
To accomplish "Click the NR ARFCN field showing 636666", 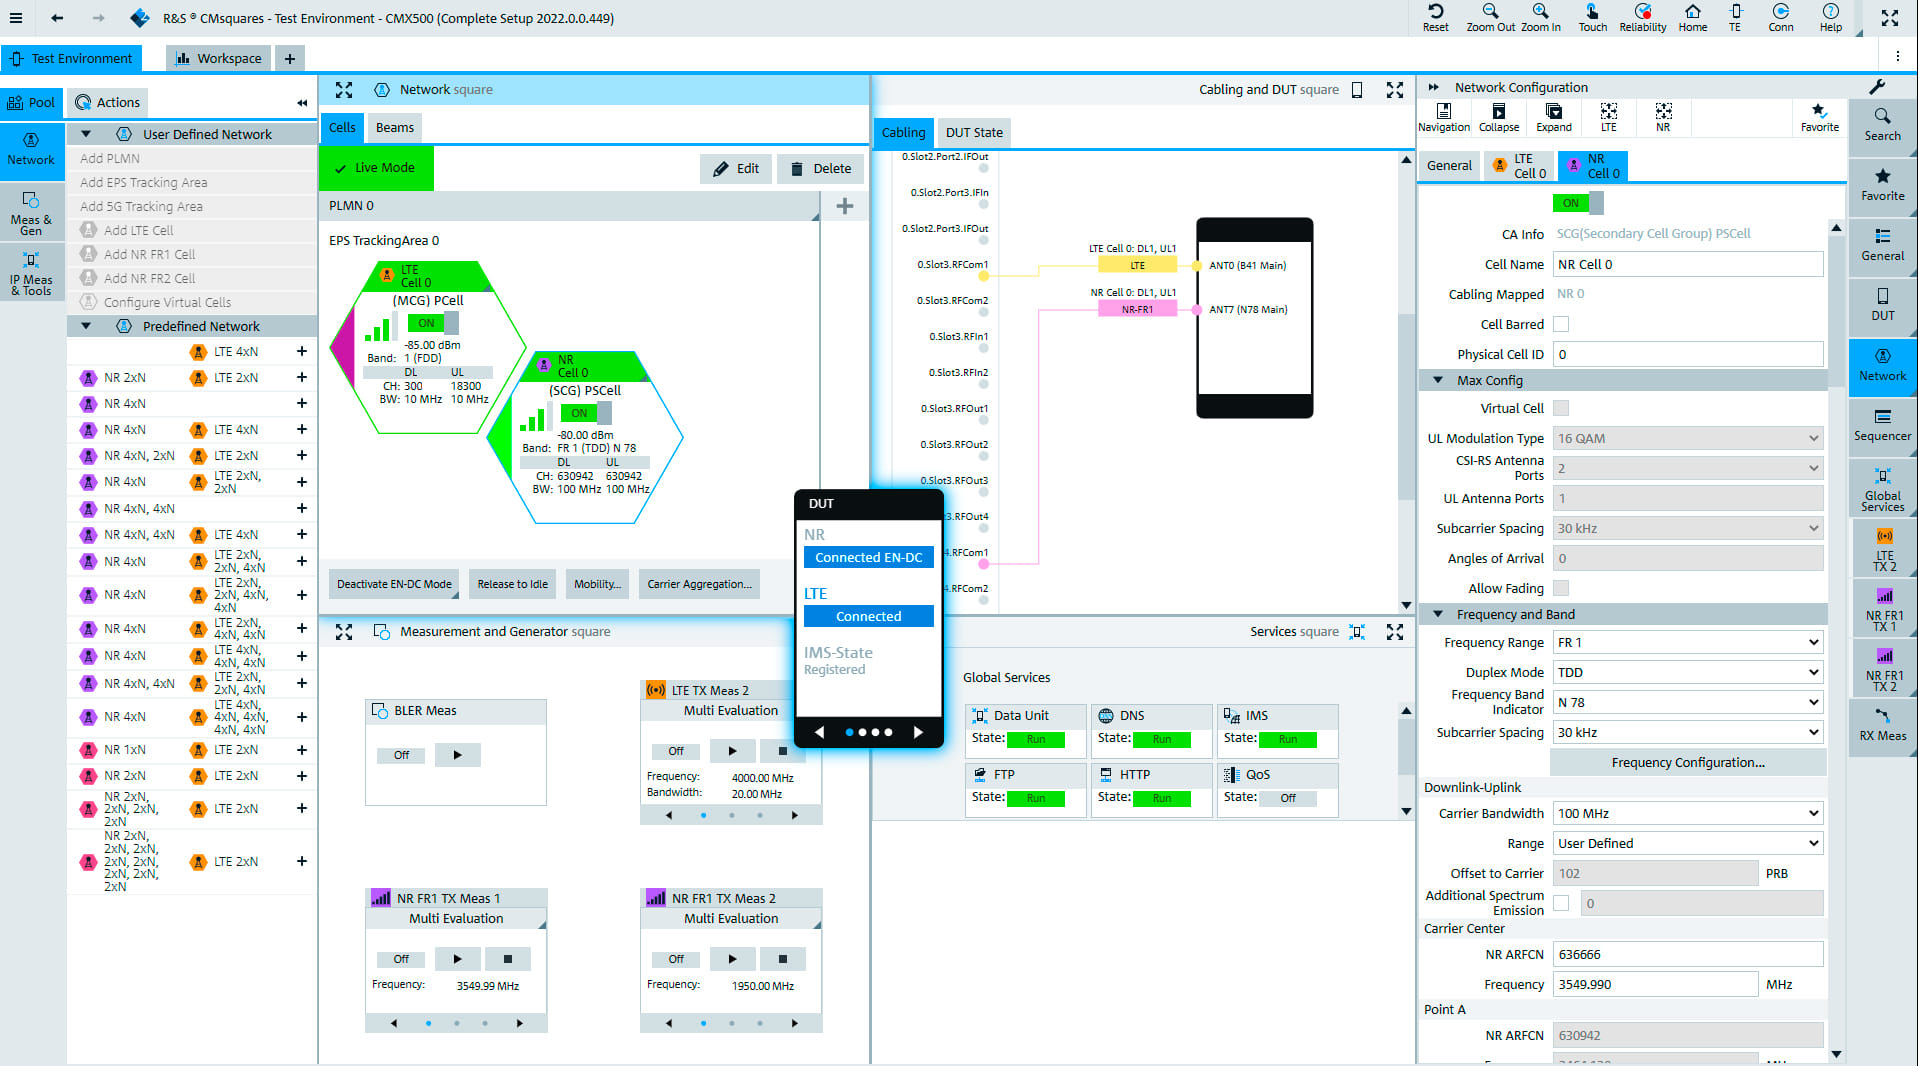I will click(1687, 954).
